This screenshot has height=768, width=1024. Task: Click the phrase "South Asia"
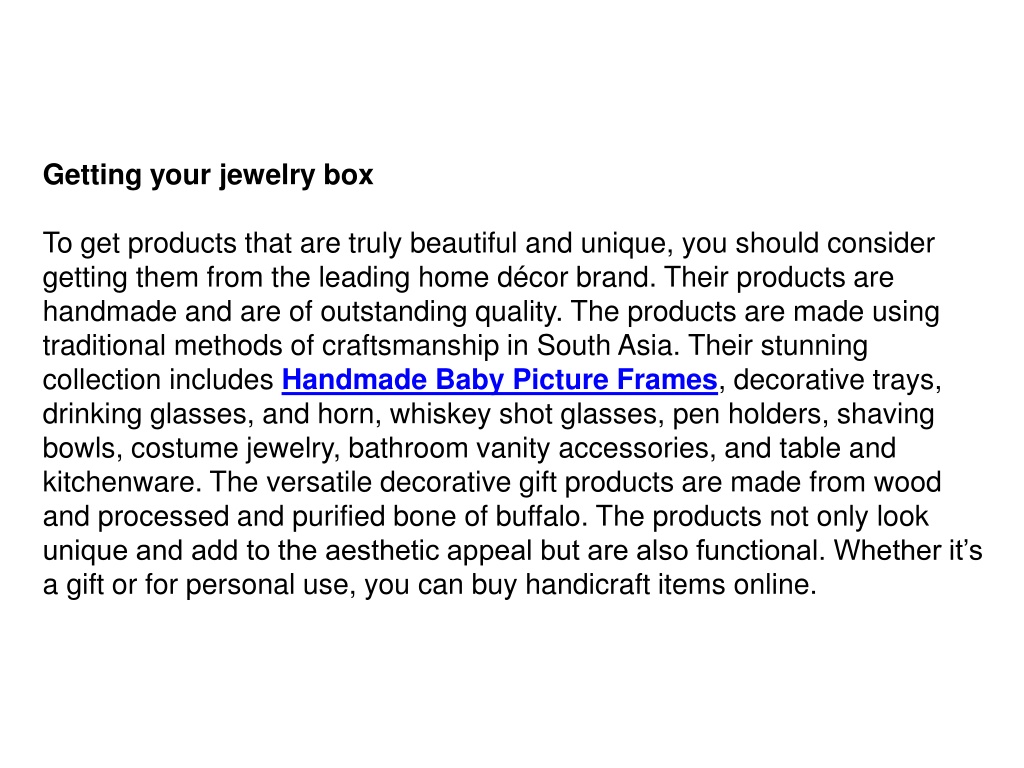pyautogui.click(x=605, y=345)
